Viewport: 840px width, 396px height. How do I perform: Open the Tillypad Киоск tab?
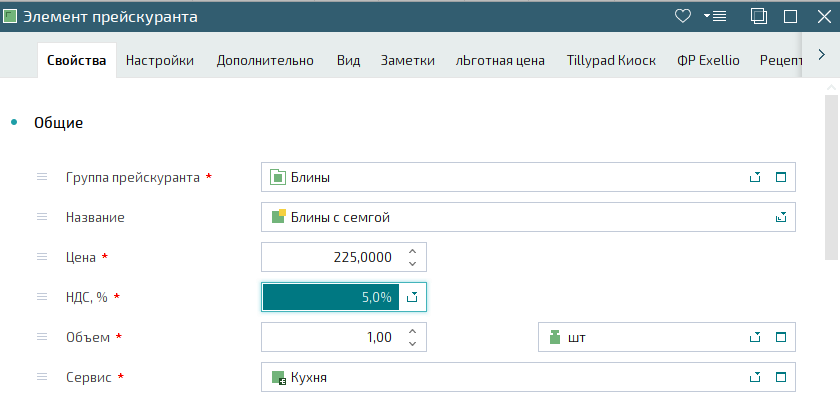[x=611, y=61]
